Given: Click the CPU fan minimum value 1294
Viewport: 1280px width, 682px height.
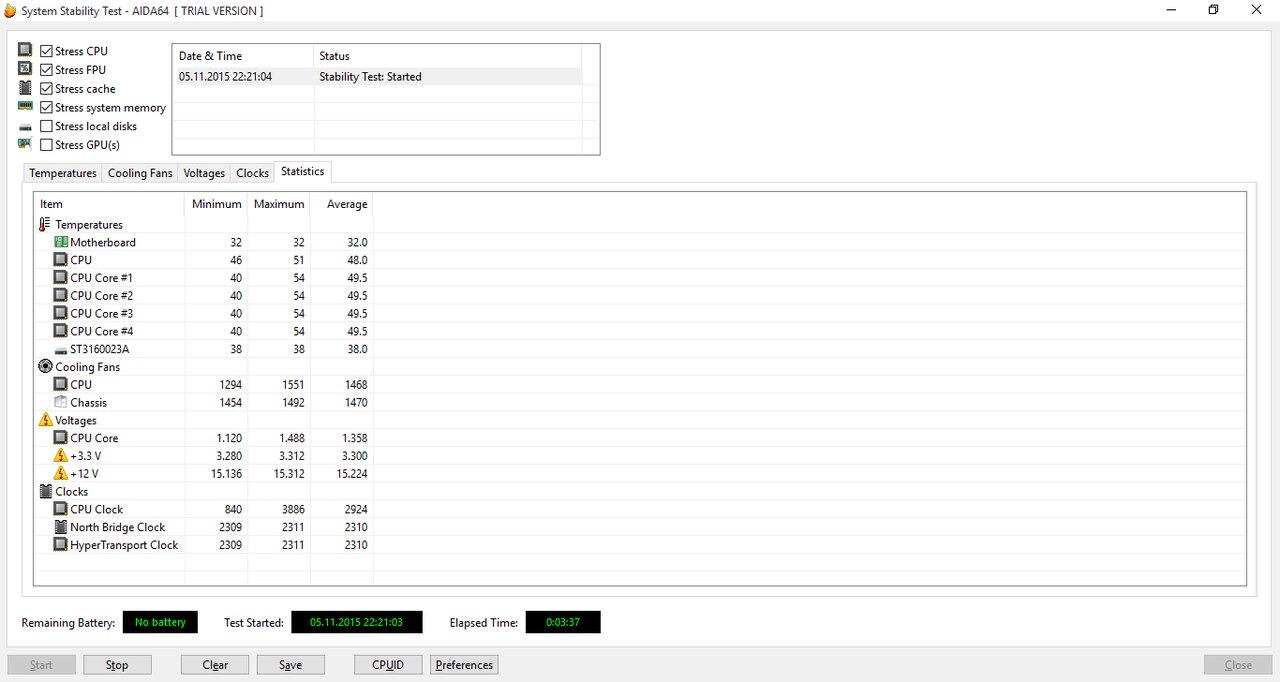Looking at the screenshot, I should pos(230,385).
